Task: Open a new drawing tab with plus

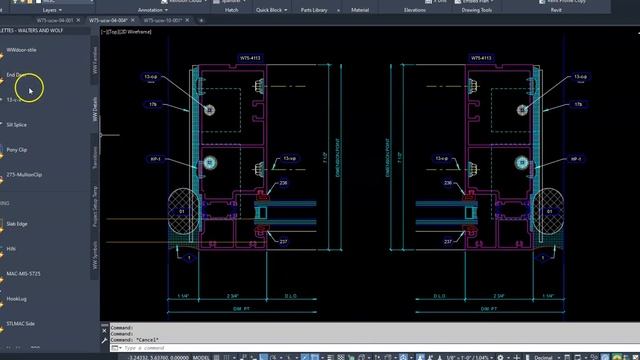Action: [x=201, y=20]
